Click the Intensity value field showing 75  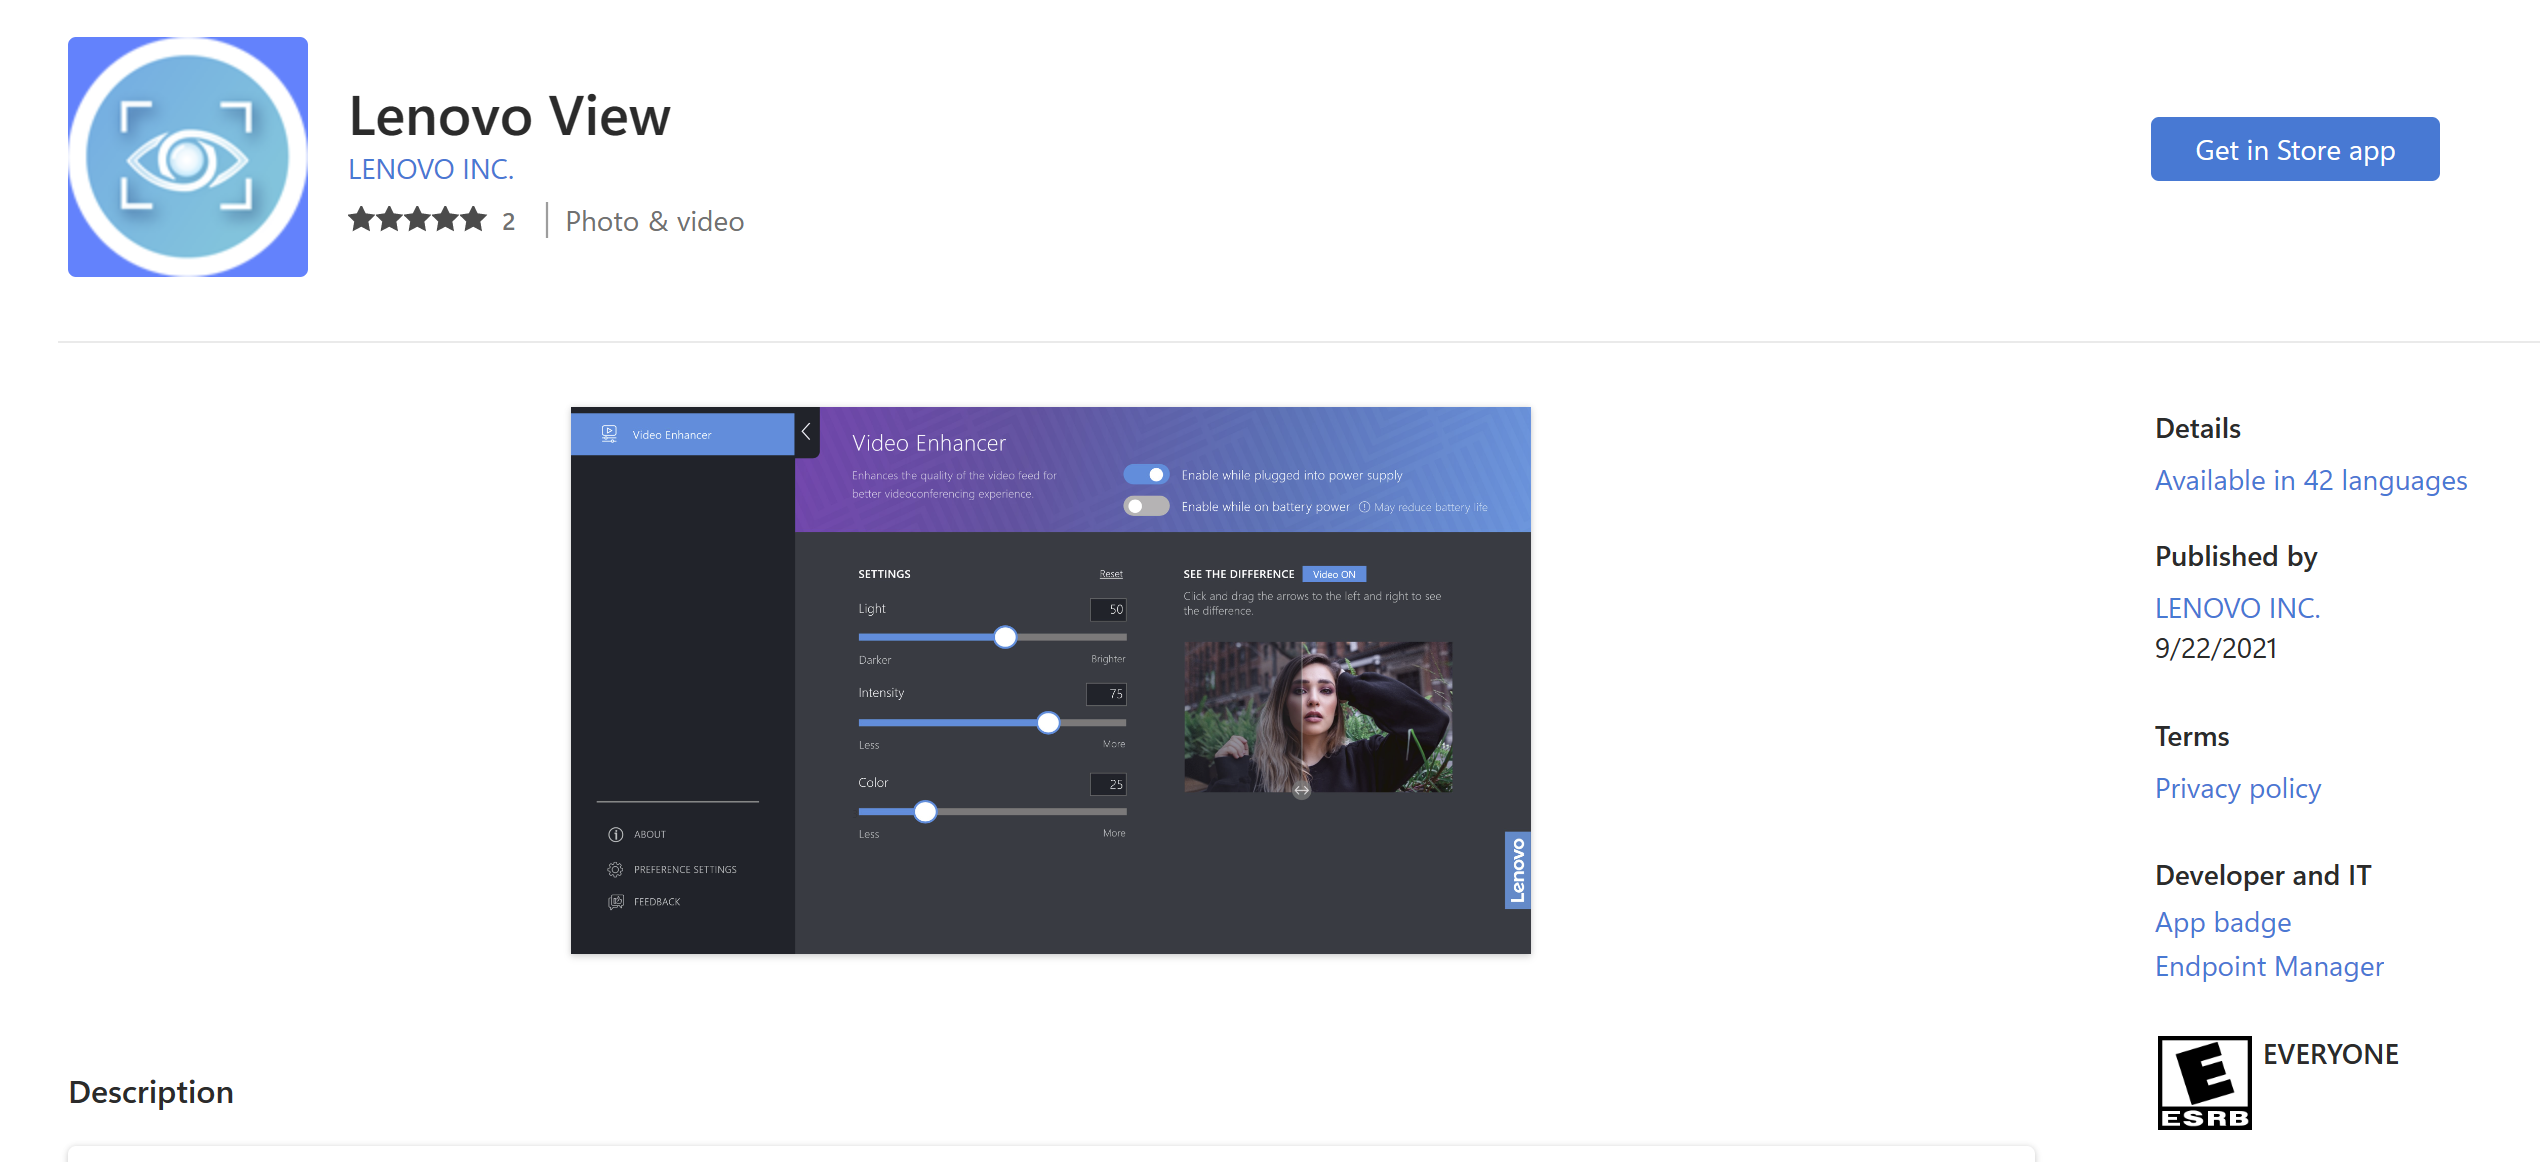pyautogui.click(x=1107, y=694)
